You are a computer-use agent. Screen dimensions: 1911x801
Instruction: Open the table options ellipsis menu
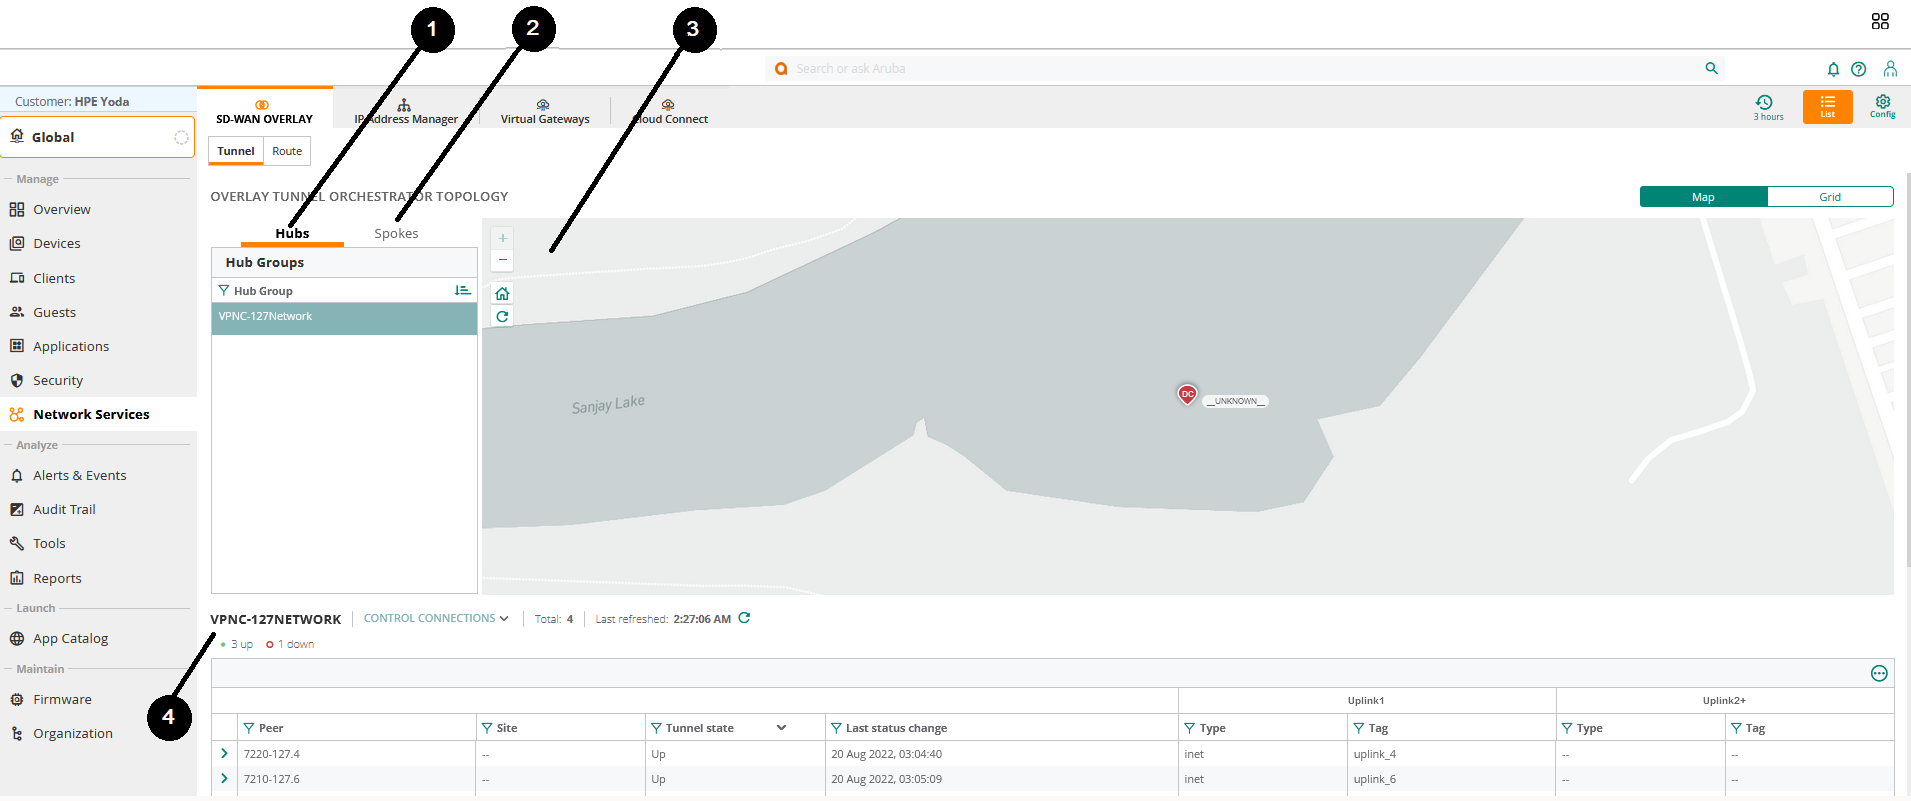[1879, 673]
